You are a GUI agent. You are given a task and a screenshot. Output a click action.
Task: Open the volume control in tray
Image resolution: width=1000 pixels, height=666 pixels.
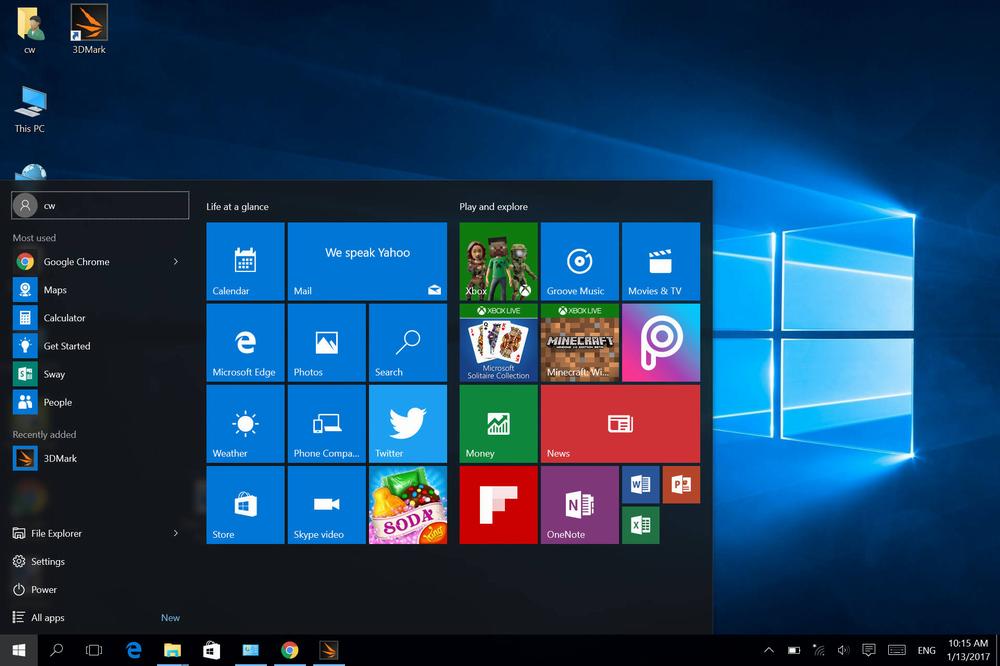coord(842,650)
